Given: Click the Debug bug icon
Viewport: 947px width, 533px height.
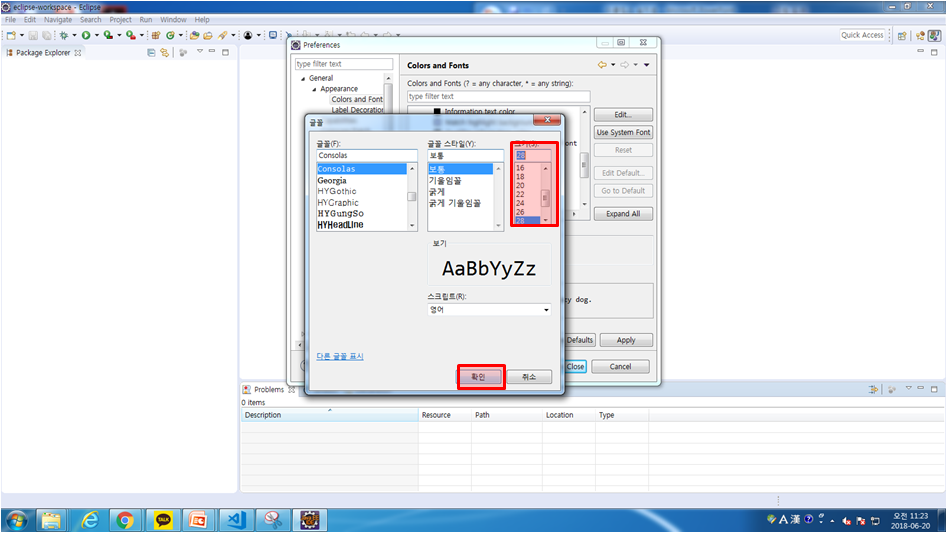Looking at the screenshot, I should [63, 36].
